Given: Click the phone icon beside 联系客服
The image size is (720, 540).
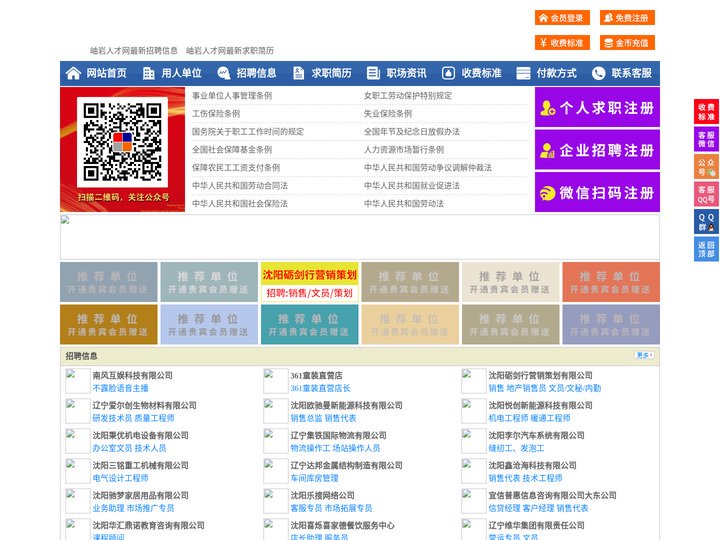Looking at the screenshot, I should tap(598, 73).
